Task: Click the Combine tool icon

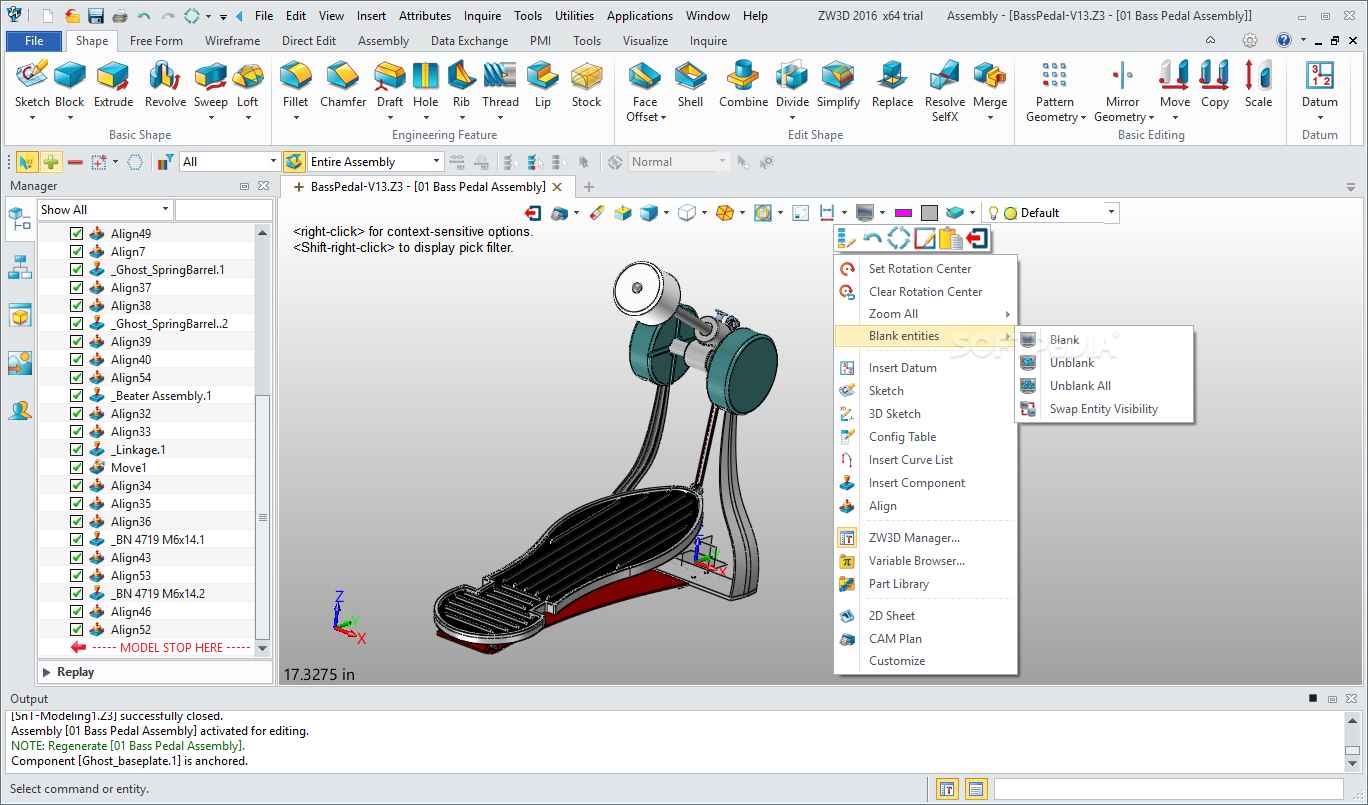Action: point(743,84)
